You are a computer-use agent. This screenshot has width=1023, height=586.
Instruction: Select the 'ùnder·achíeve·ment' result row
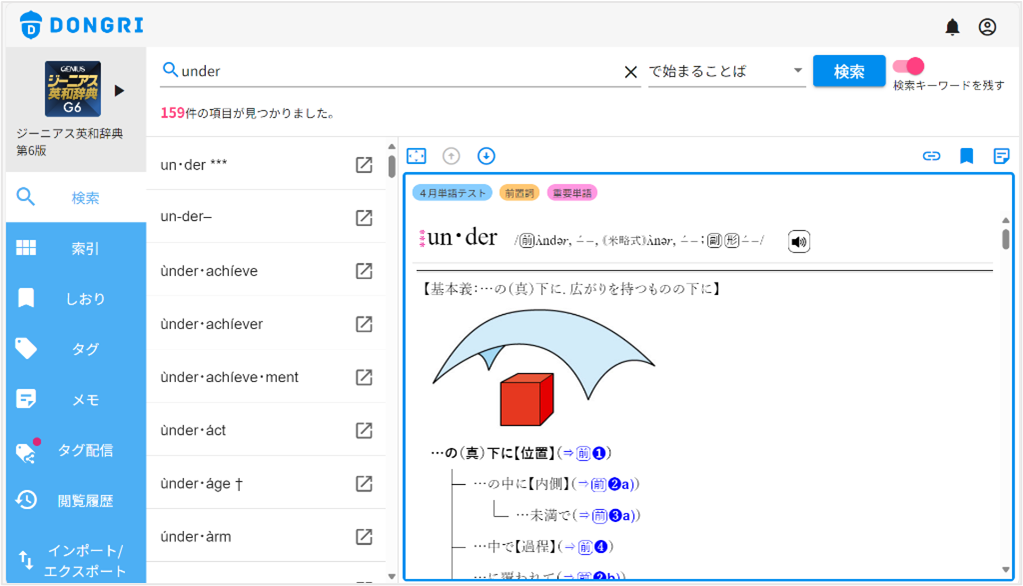[x=266, y=377]
